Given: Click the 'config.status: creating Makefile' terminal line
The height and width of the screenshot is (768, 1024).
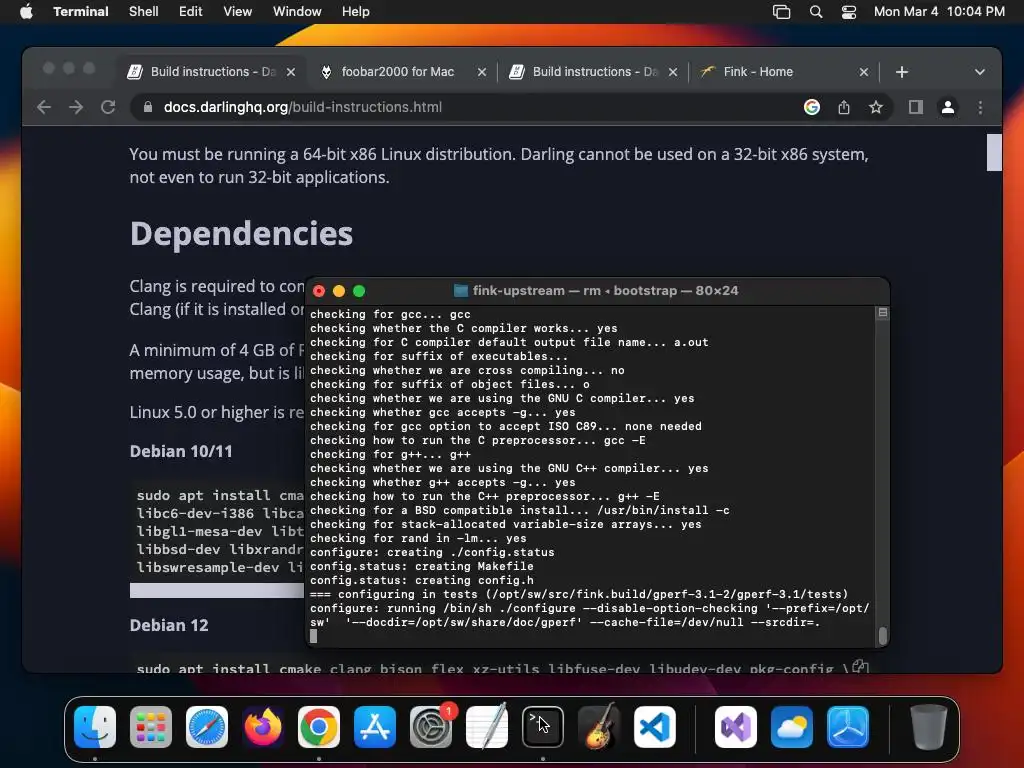Looking at the screenshot, I should [x=422, y=566].
